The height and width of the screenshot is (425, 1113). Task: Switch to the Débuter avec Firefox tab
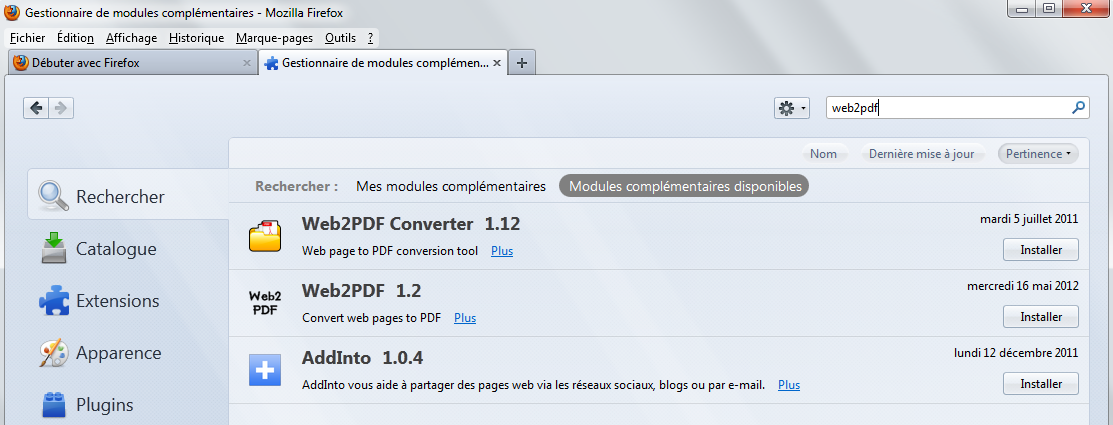133,62
